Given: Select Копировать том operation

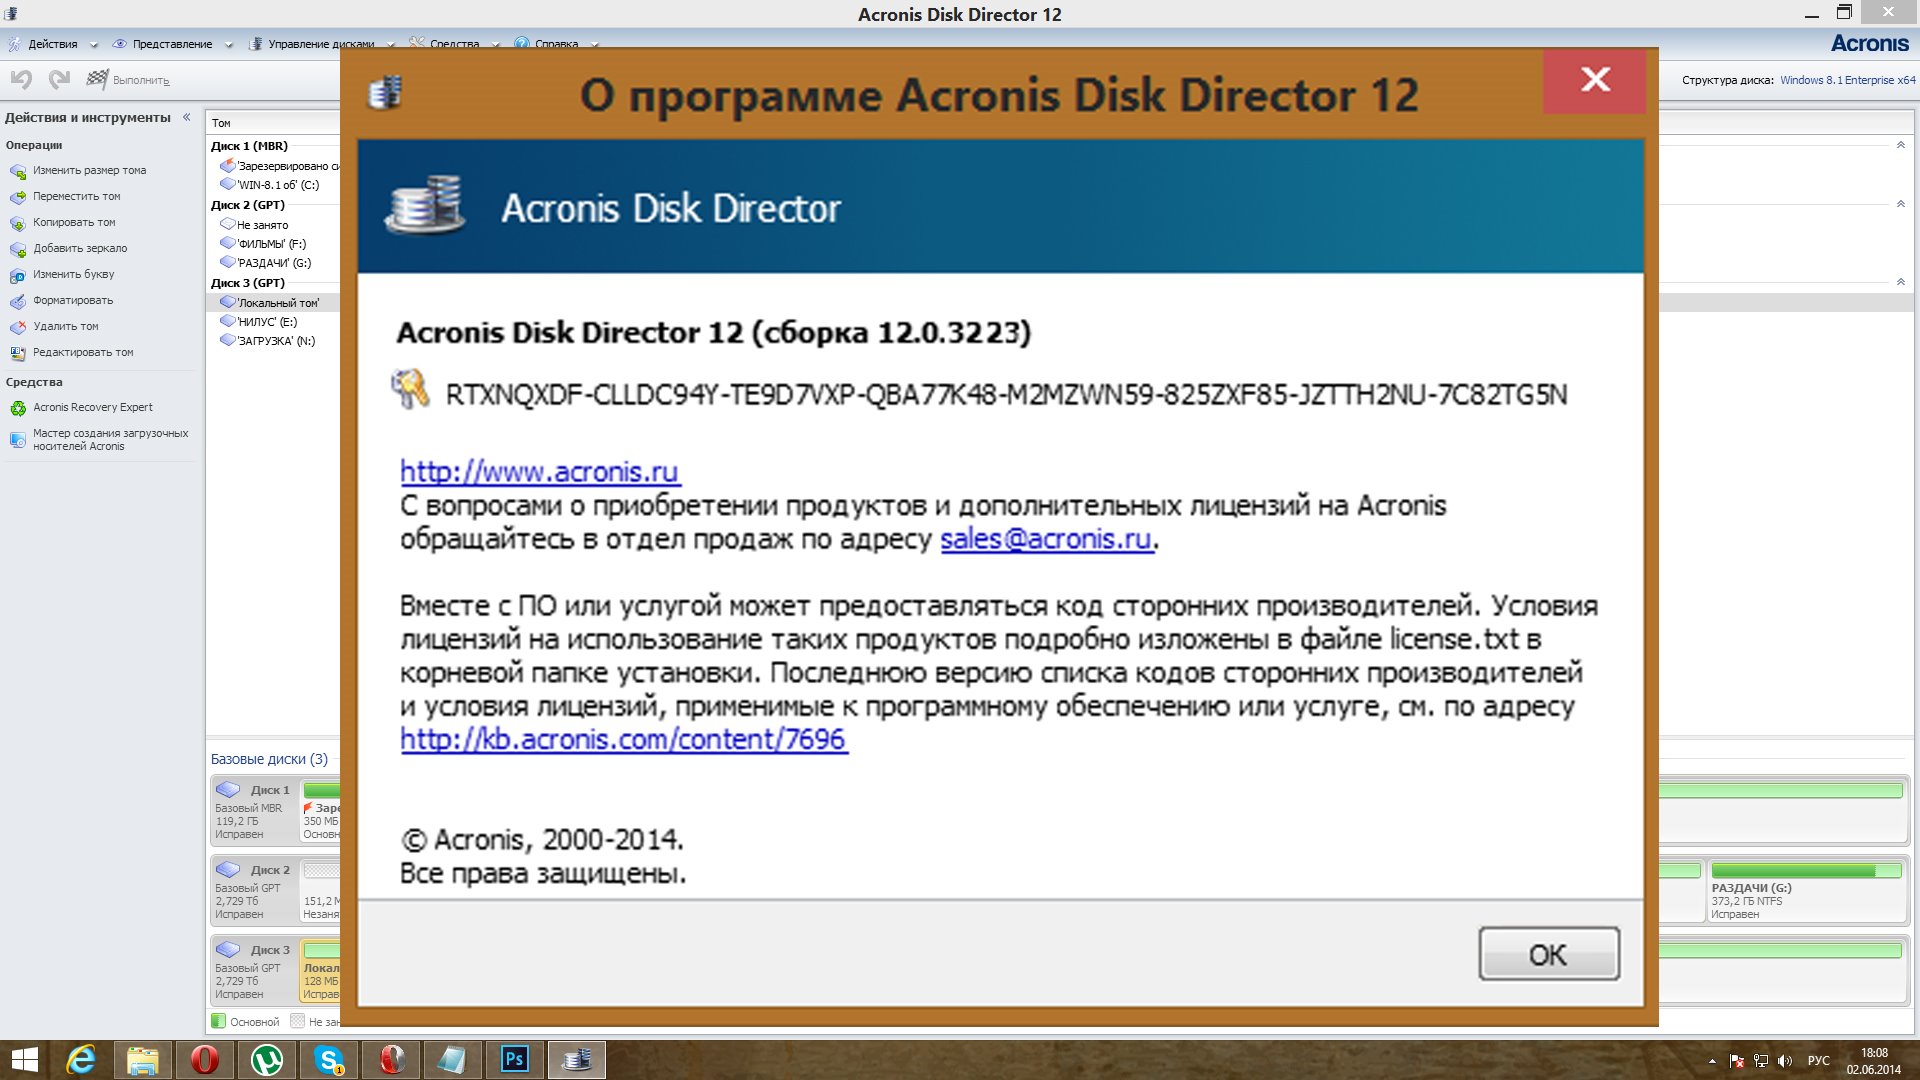Looking at the screenshot, I should tap(74, 223).
